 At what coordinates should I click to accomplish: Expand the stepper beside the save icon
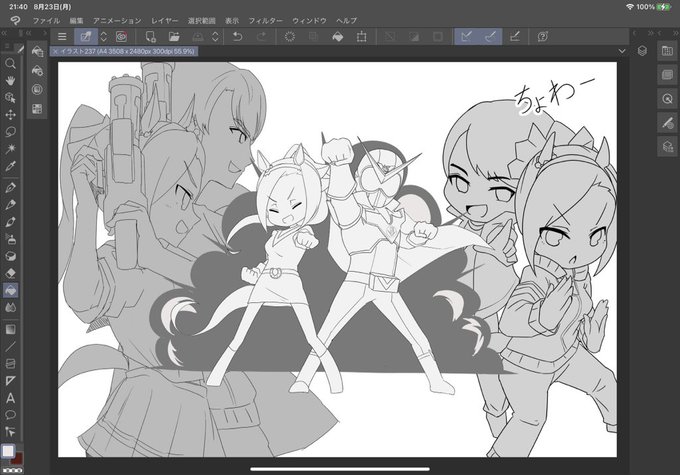216,37
